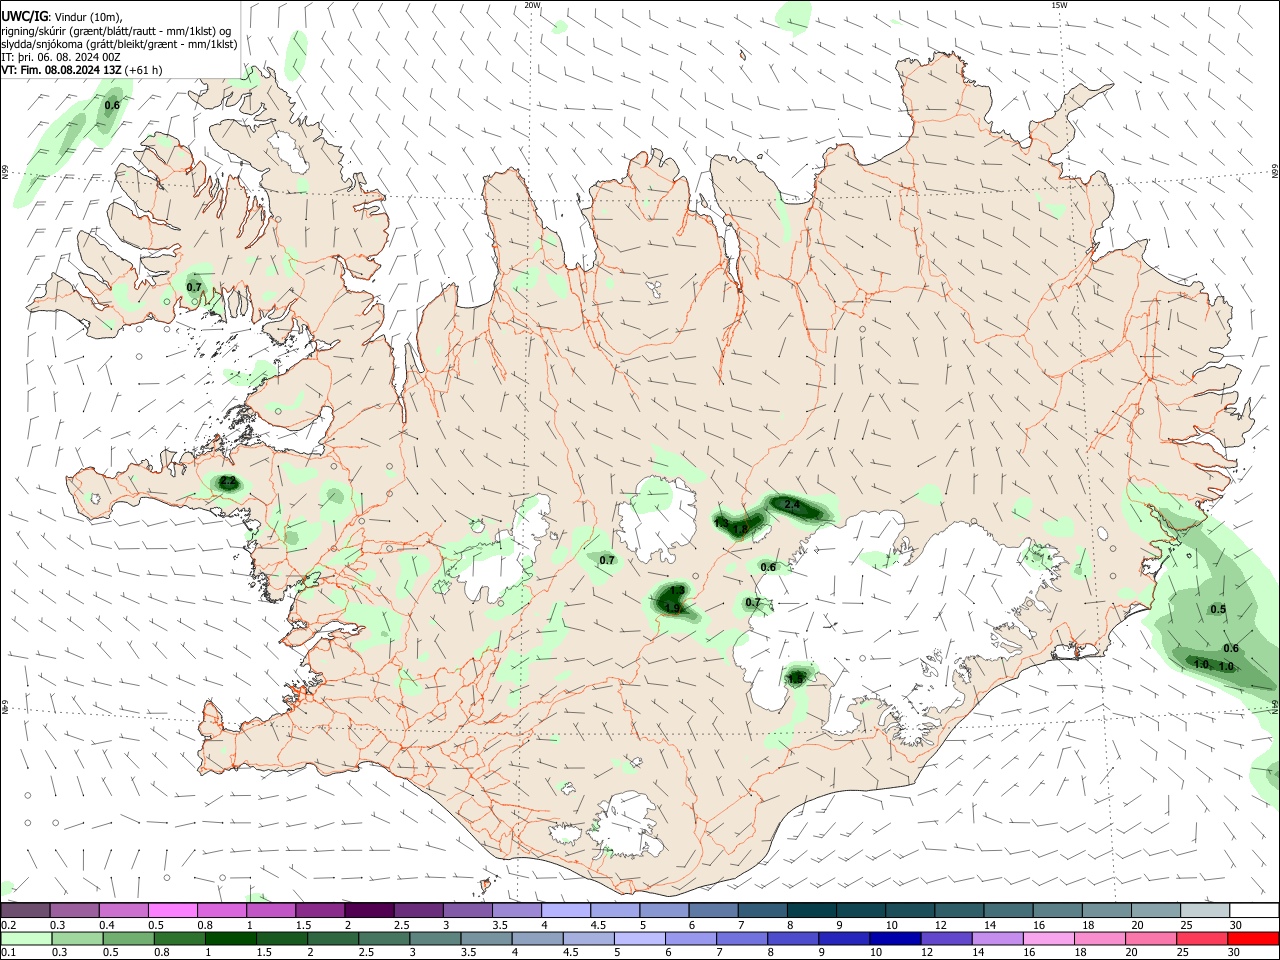Viewport: 1280px width, 960px height.
Task: Click the 'VT: Fim. 08.08.2024 13Z (+61 h)' line
Action: tap(82, 70)
